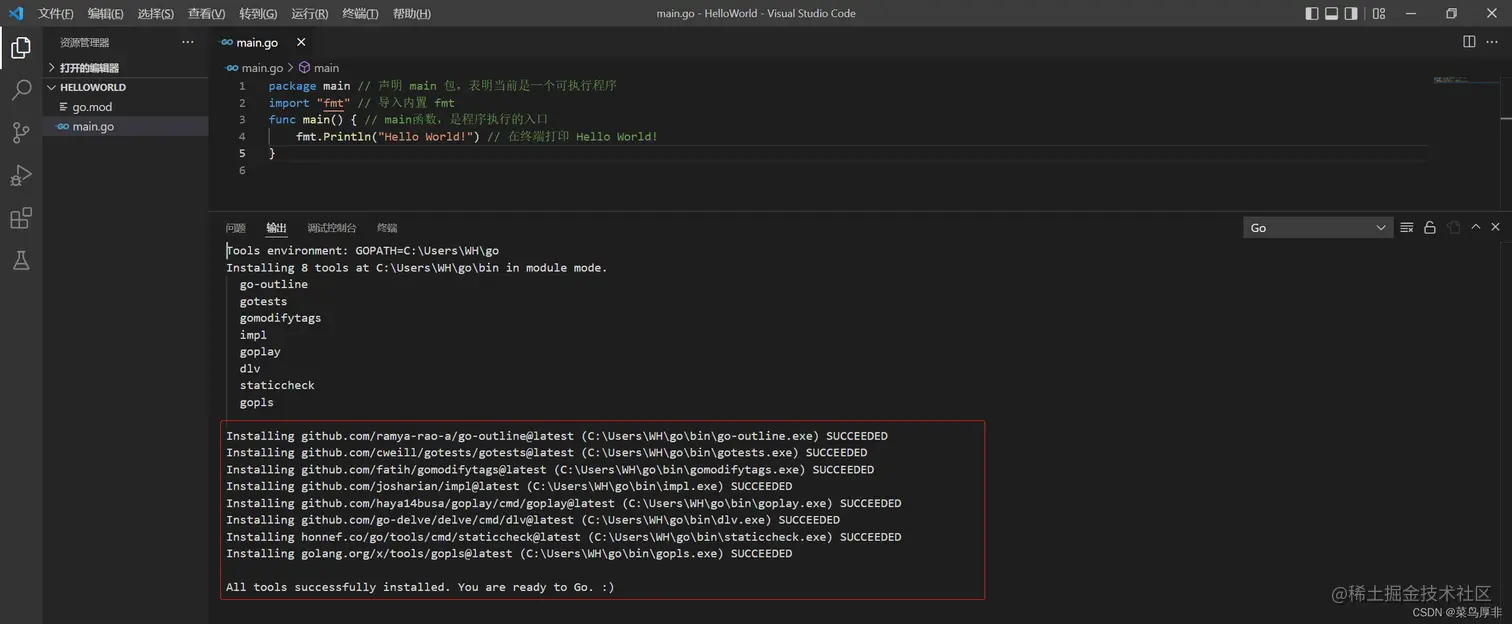Switch to the Output (输出) panel tab
Viewport: 1512px width, 624px height.
click(276, 228)
